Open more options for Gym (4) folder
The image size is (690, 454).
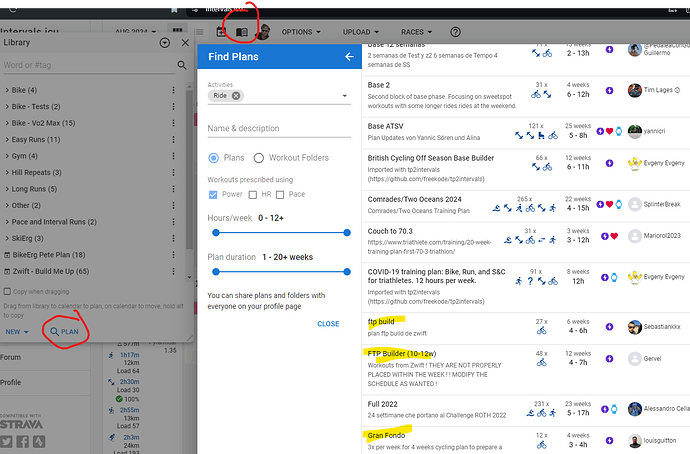click(x=173, y=156)
